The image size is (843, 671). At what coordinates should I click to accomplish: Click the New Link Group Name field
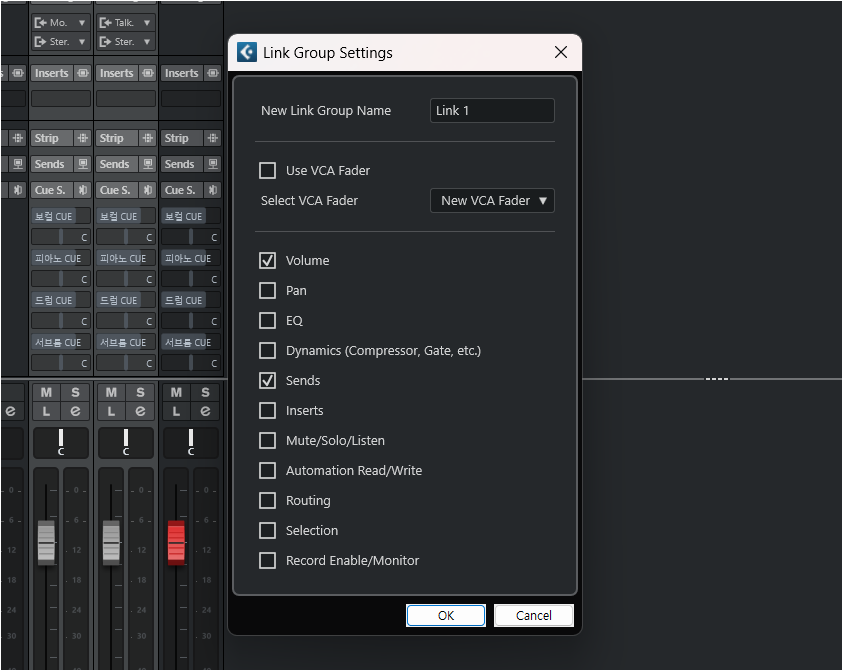pyautogui.click(x=492, y=111)
